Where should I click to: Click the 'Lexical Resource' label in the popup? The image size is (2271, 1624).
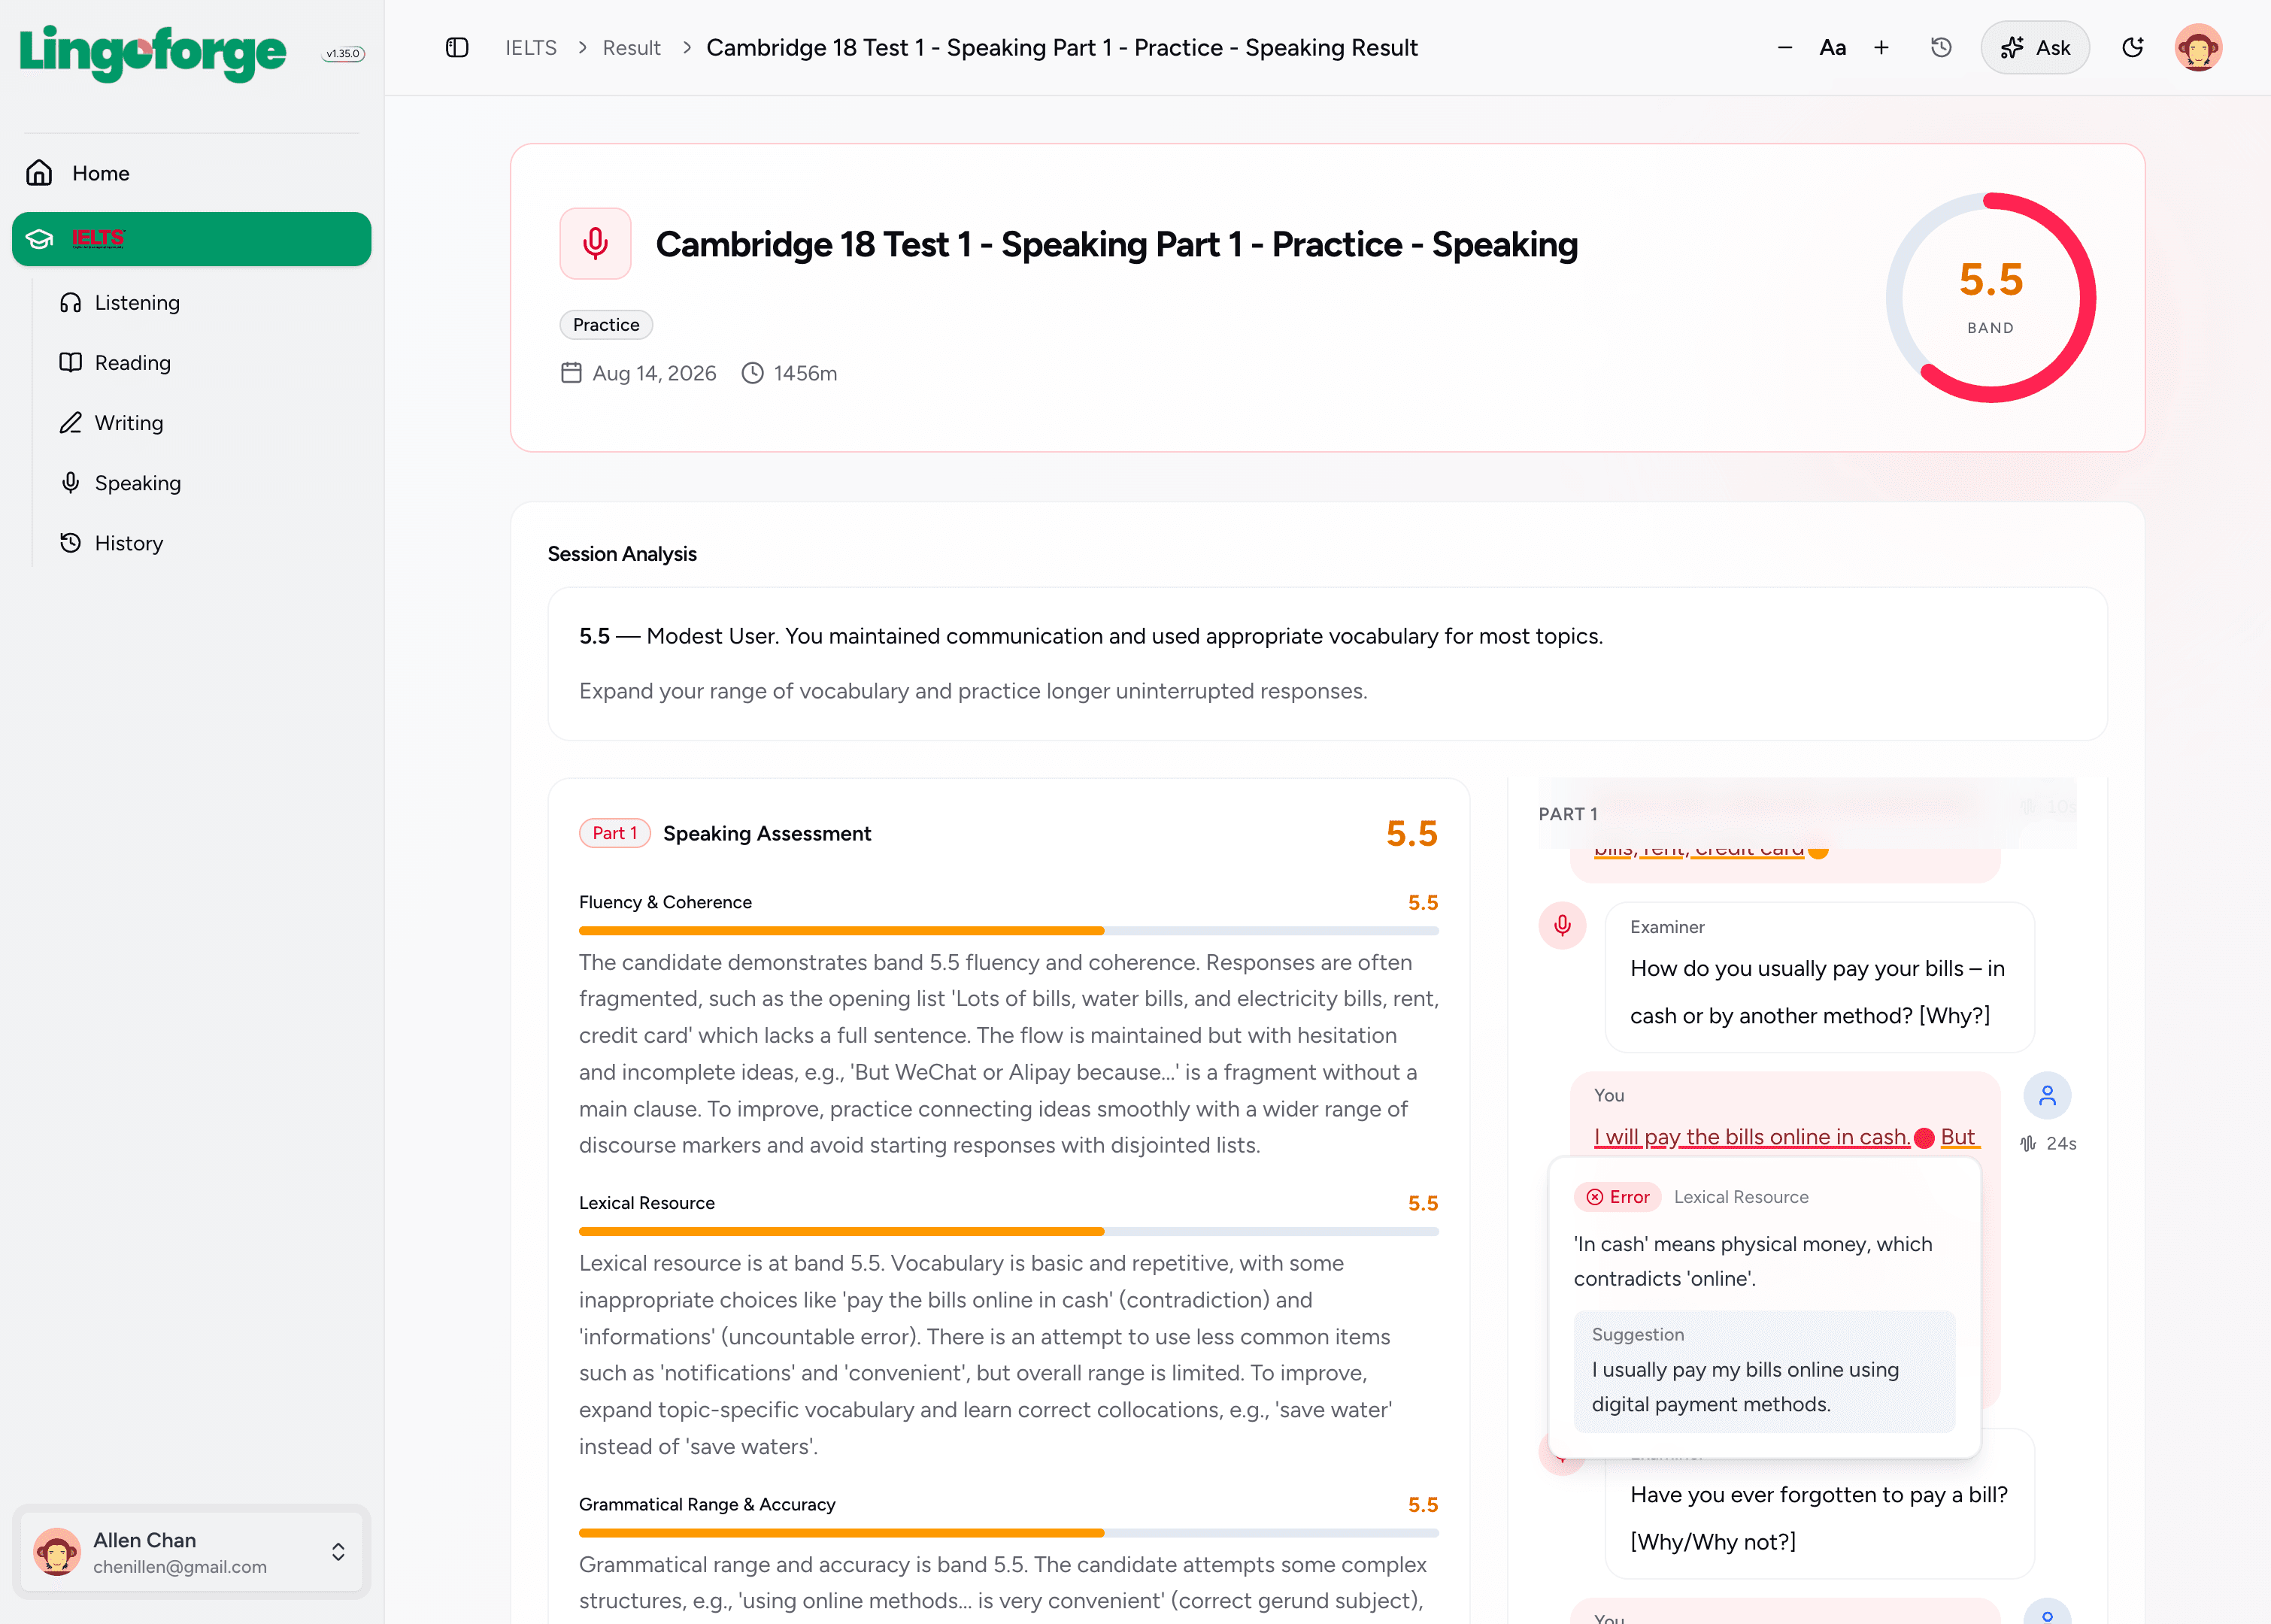1741,1197
